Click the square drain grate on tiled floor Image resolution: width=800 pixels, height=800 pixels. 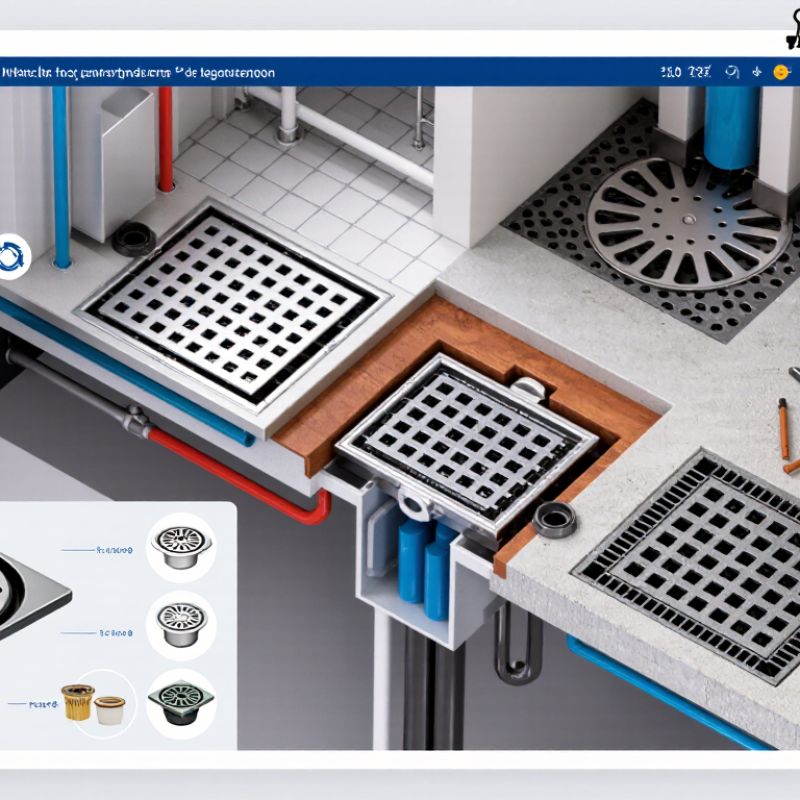(x=232, y=307)
